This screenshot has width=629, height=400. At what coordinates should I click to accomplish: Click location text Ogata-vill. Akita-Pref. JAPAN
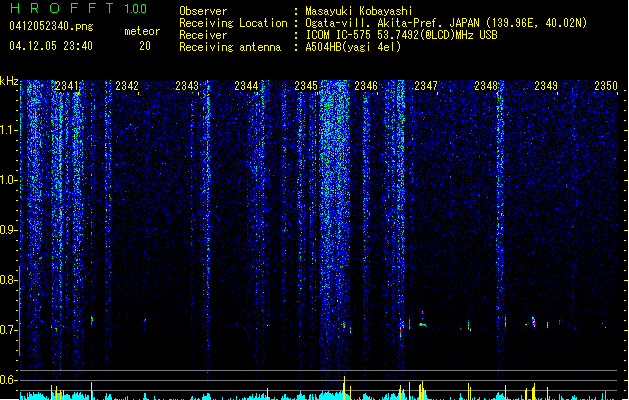392,23
